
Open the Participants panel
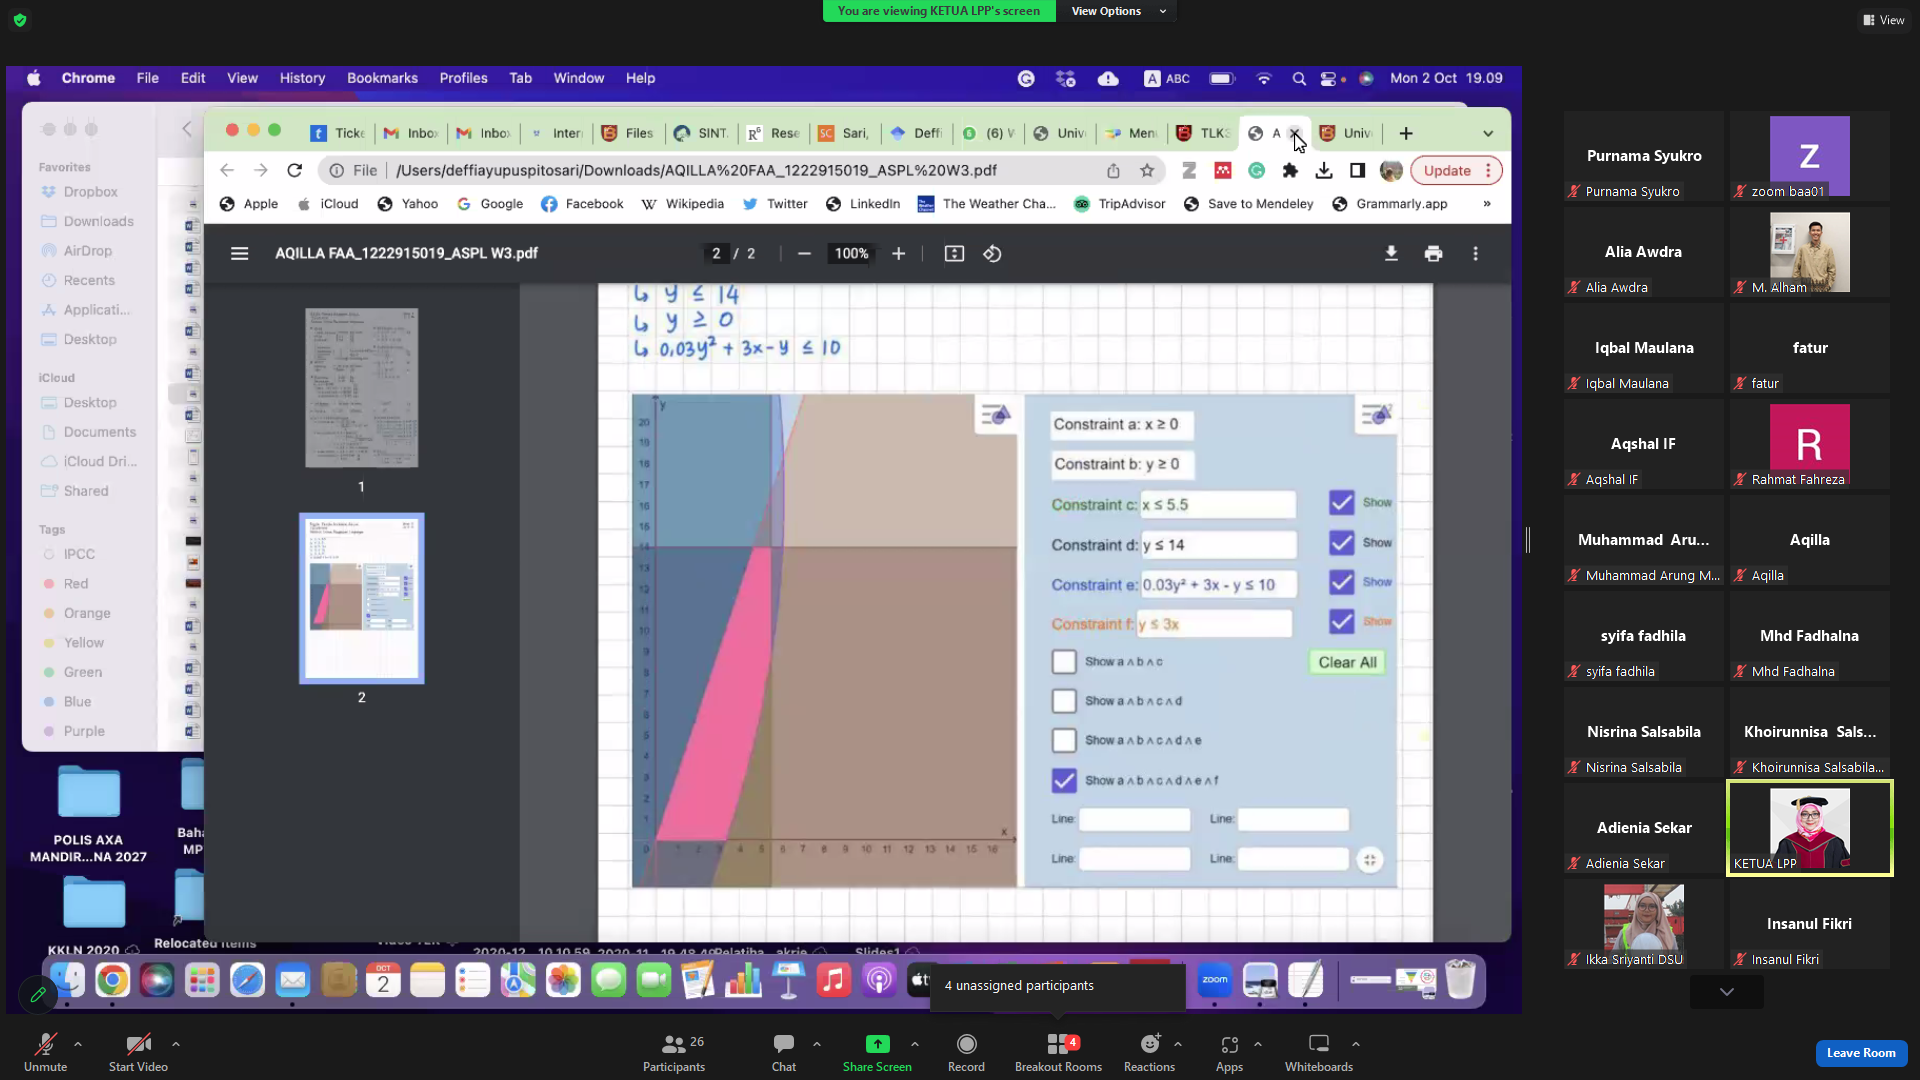674,1052
